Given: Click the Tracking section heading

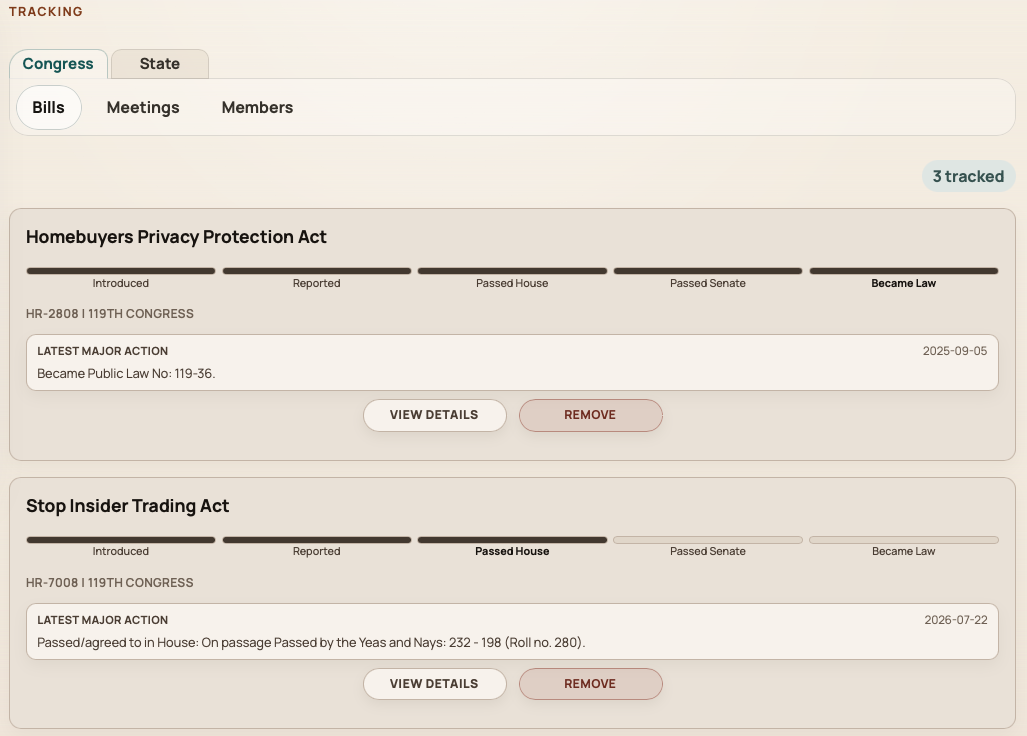Looking at the screenshot, I should pyautogui.click(x=46, y=11).
